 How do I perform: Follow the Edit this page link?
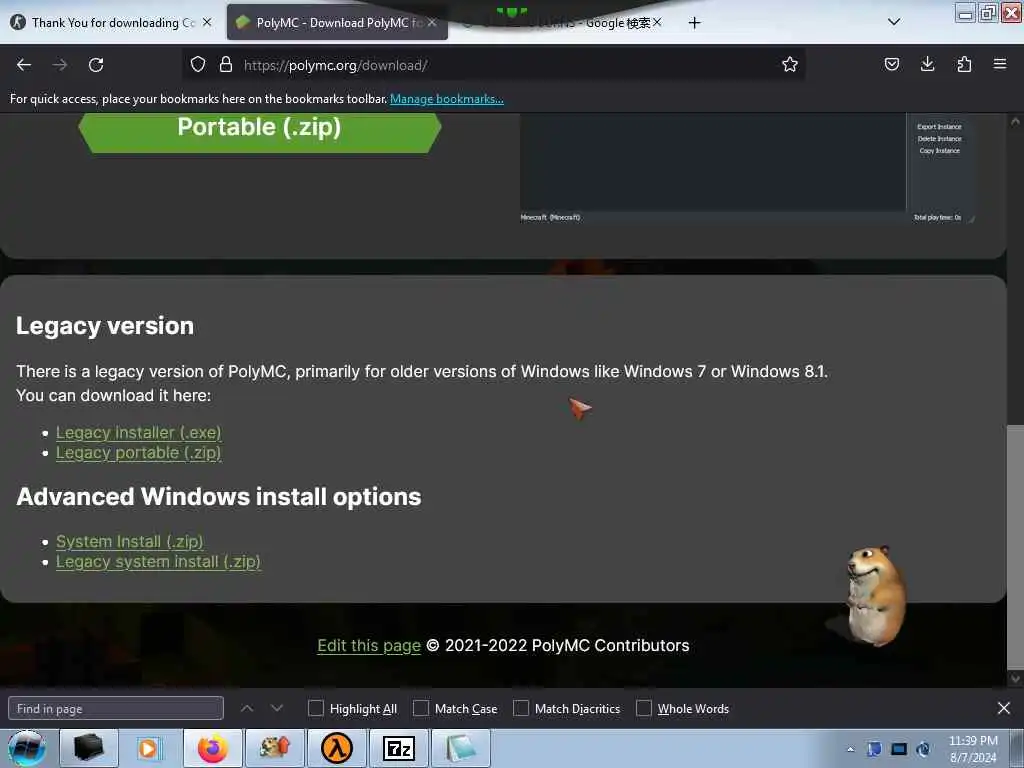(369, 646)
